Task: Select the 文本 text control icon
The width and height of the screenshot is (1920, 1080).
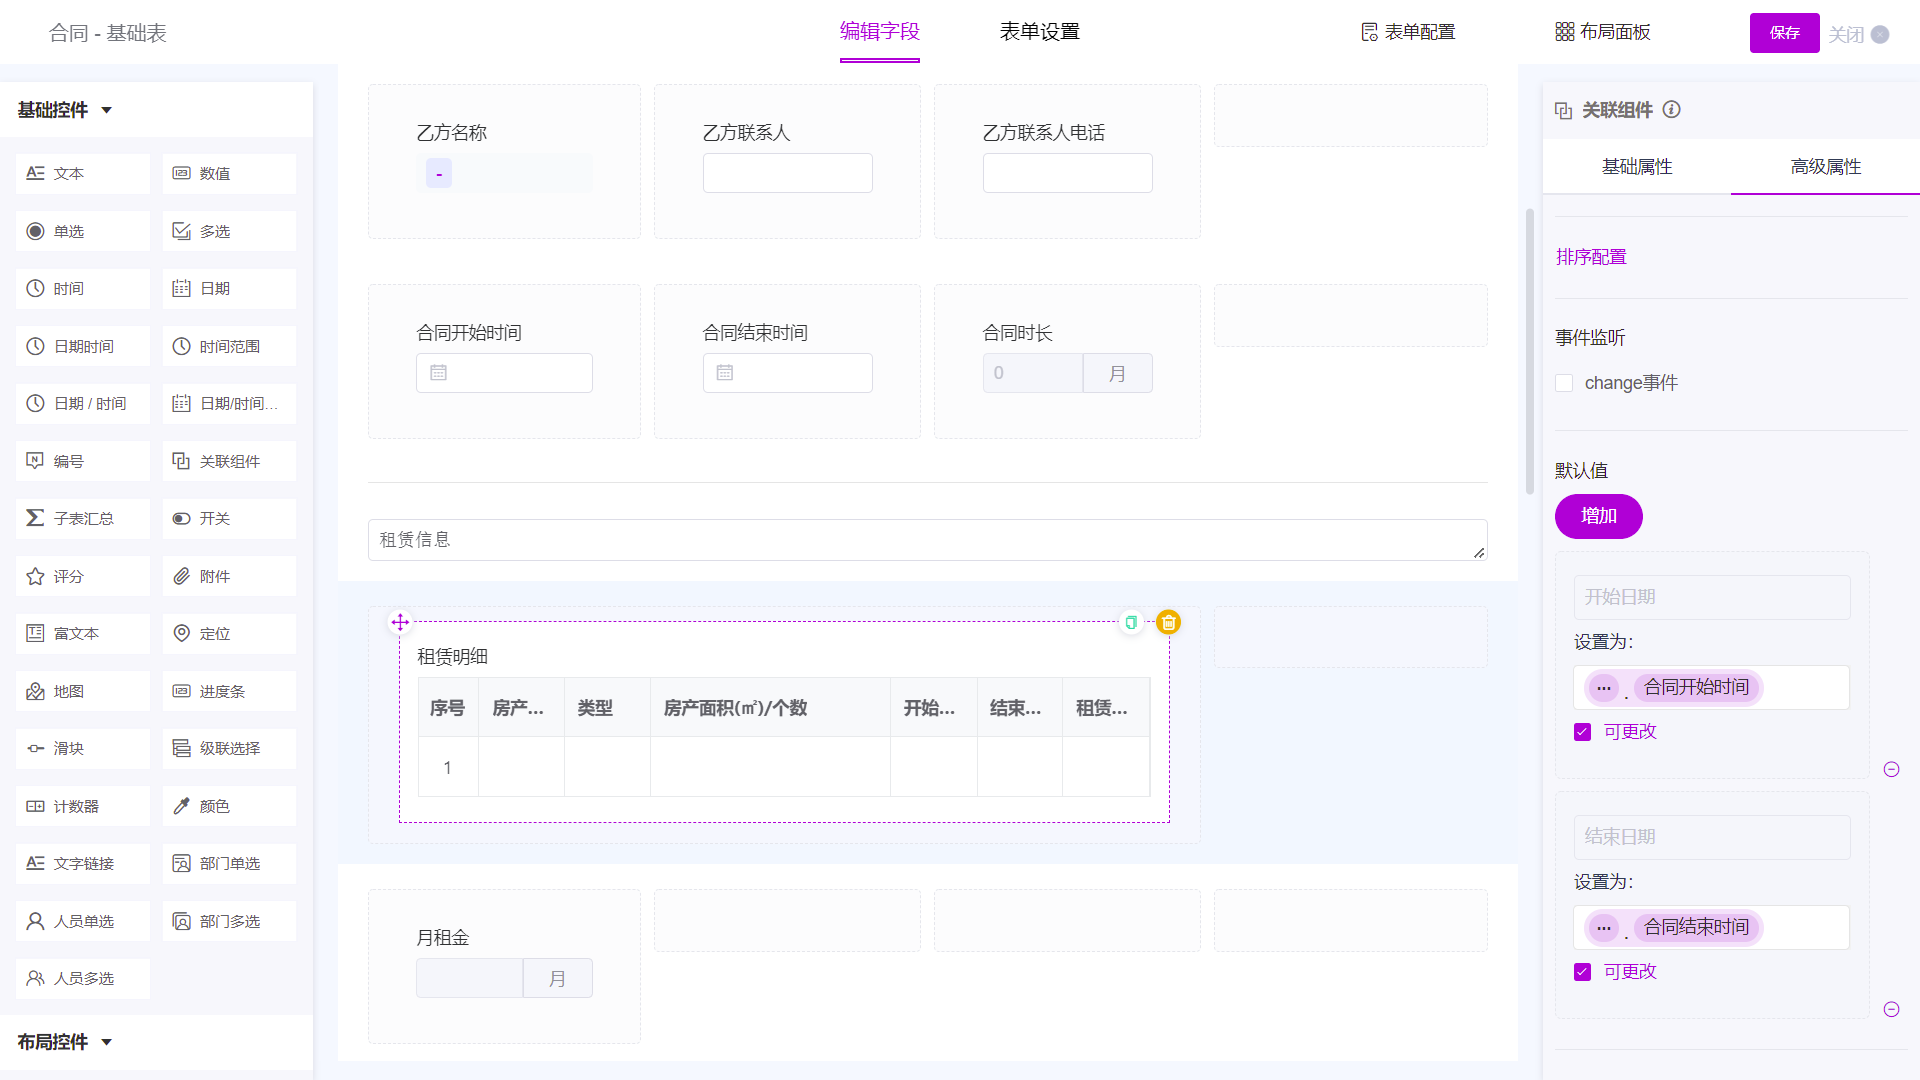Action: pyautogui.click(x=35, y=173)
